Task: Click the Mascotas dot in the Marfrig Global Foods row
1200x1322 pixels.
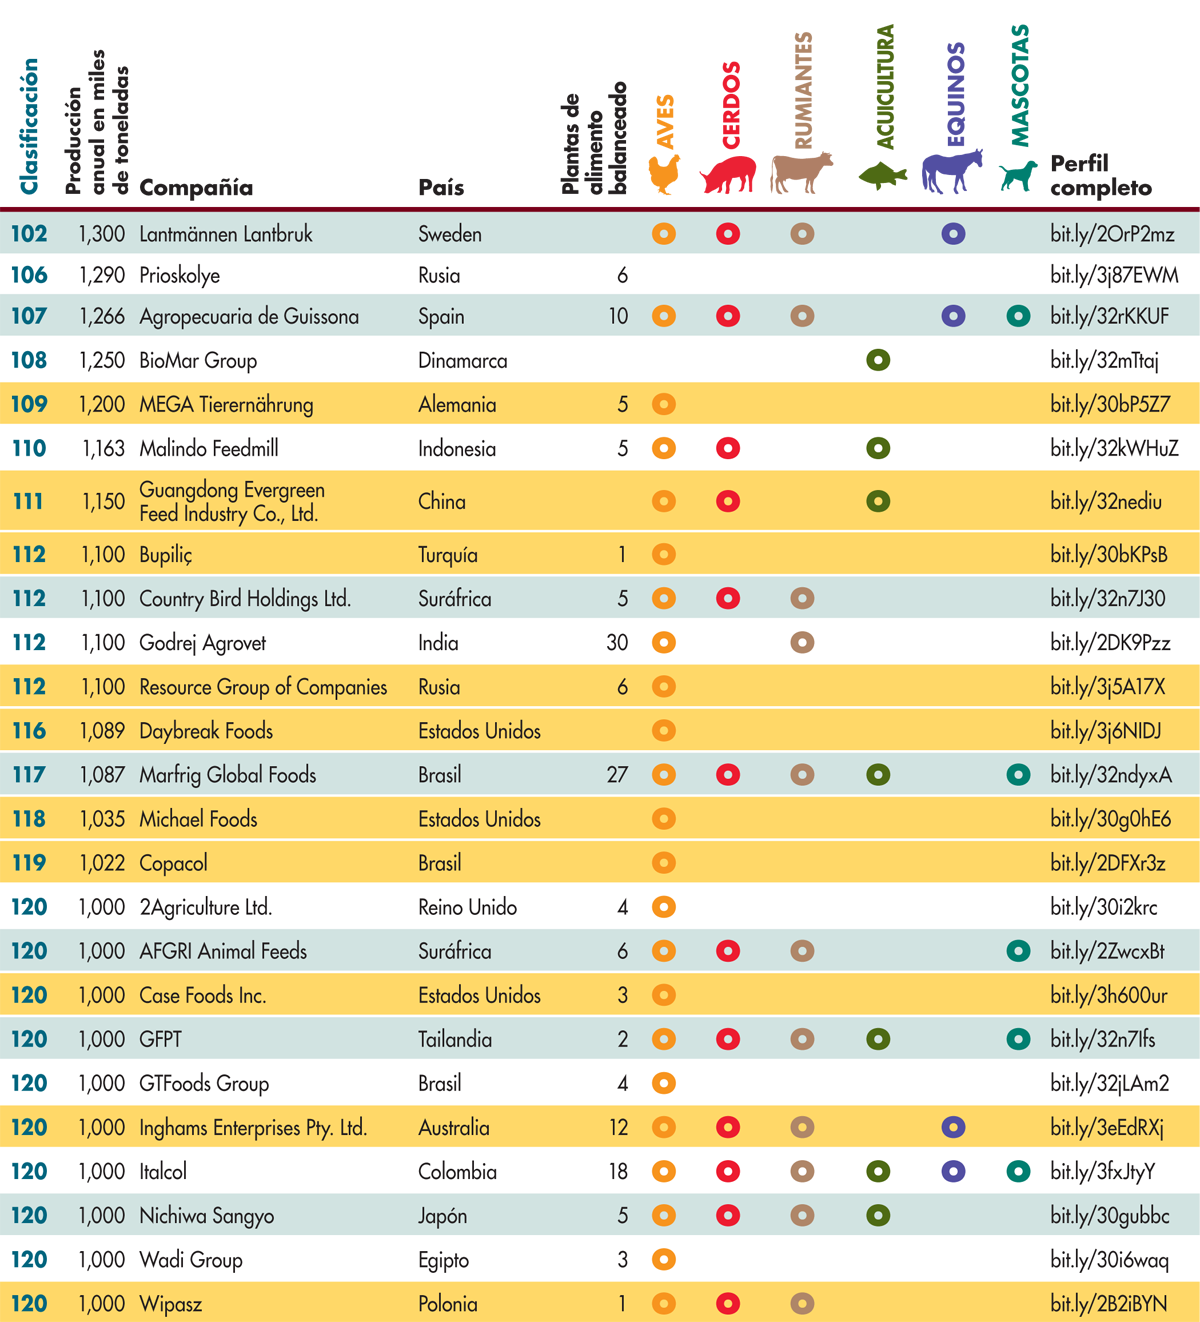Action: pos(1018,774)
